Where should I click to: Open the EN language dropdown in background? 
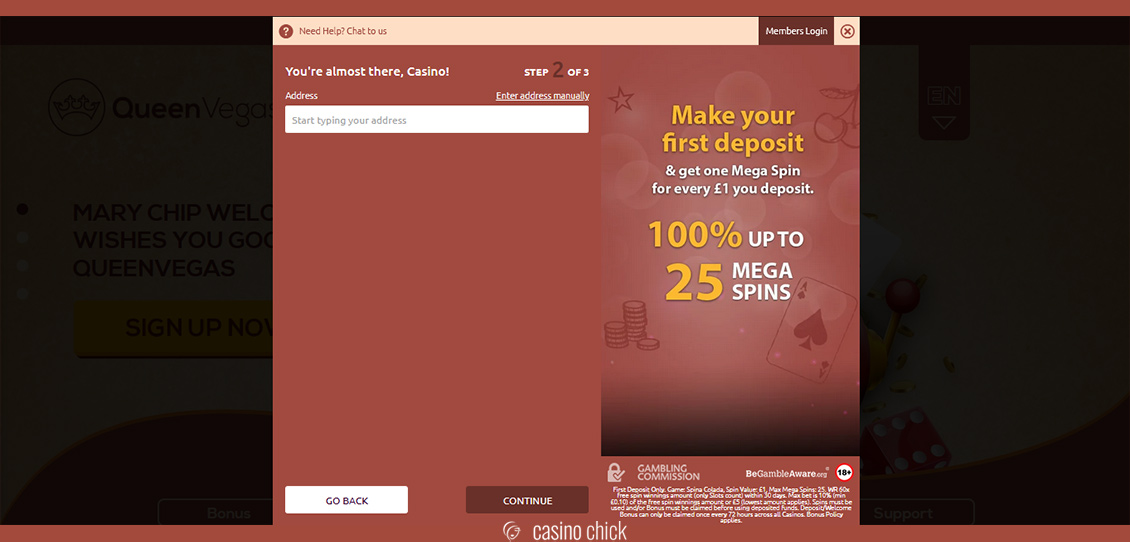click(943, 108)
